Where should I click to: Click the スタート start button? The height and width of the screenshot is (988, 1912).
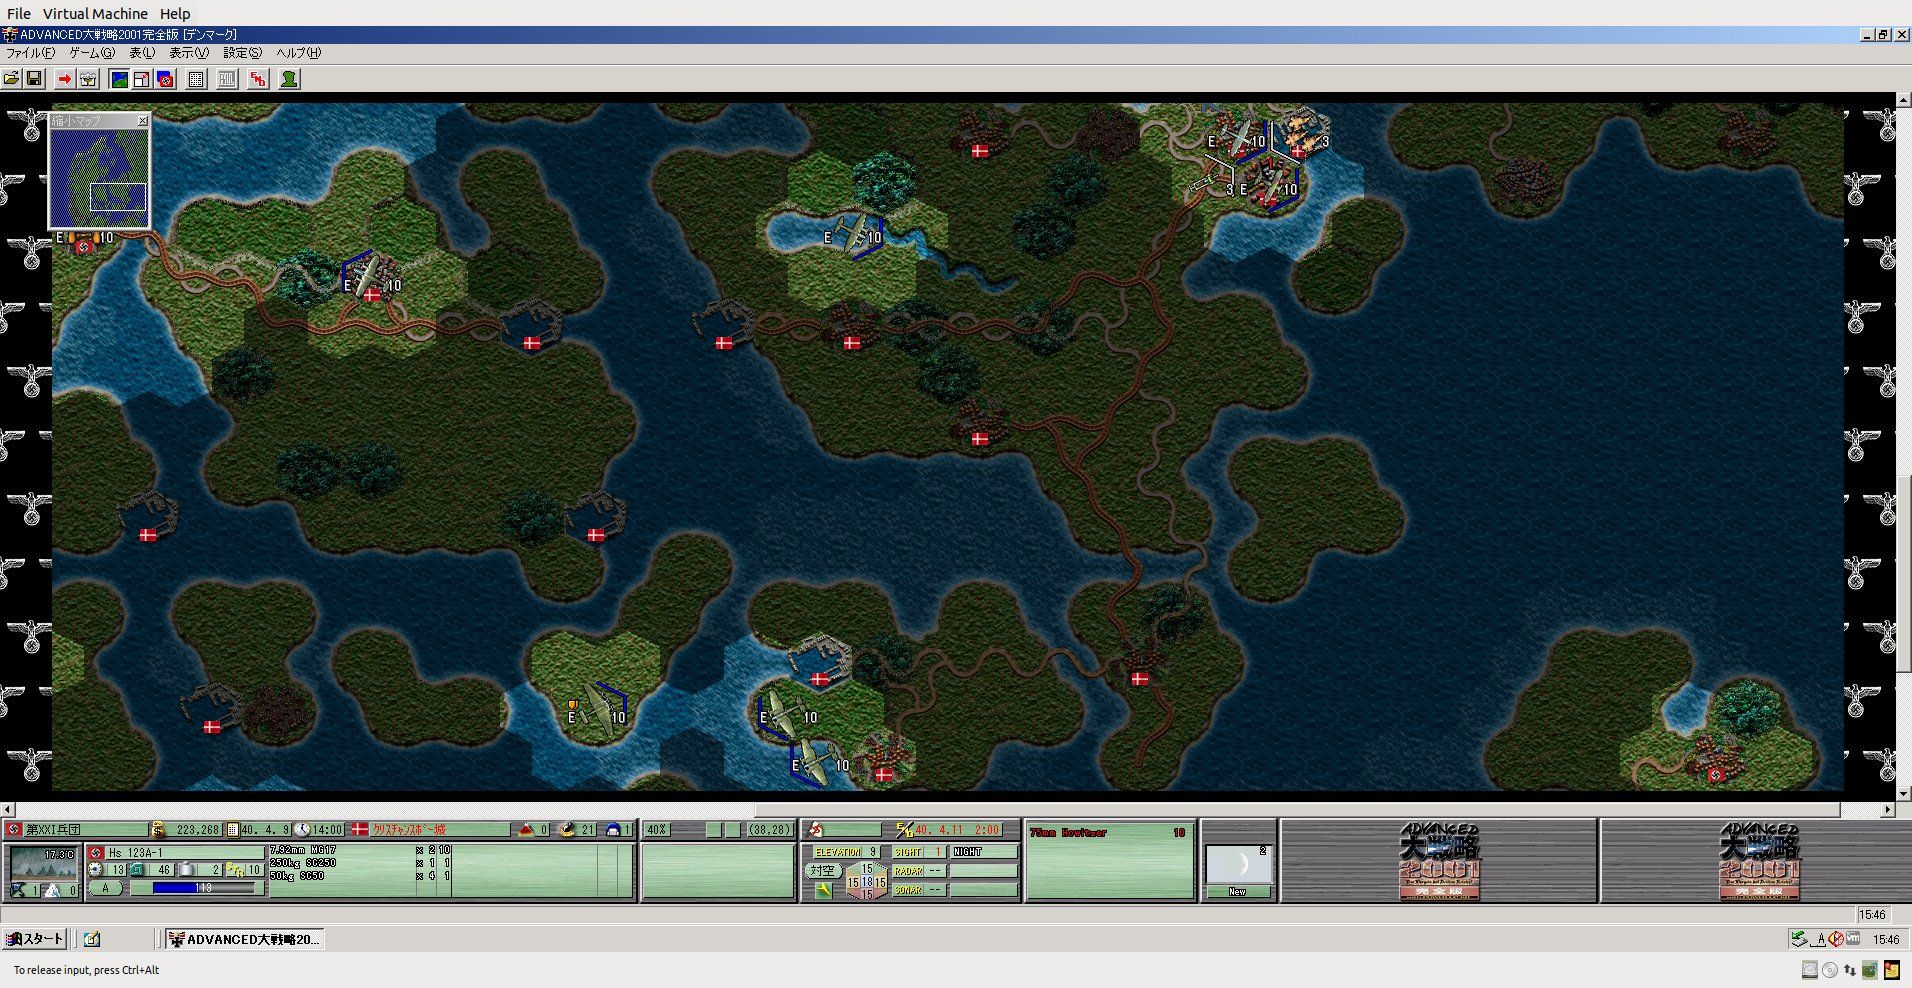click(35, 939)
